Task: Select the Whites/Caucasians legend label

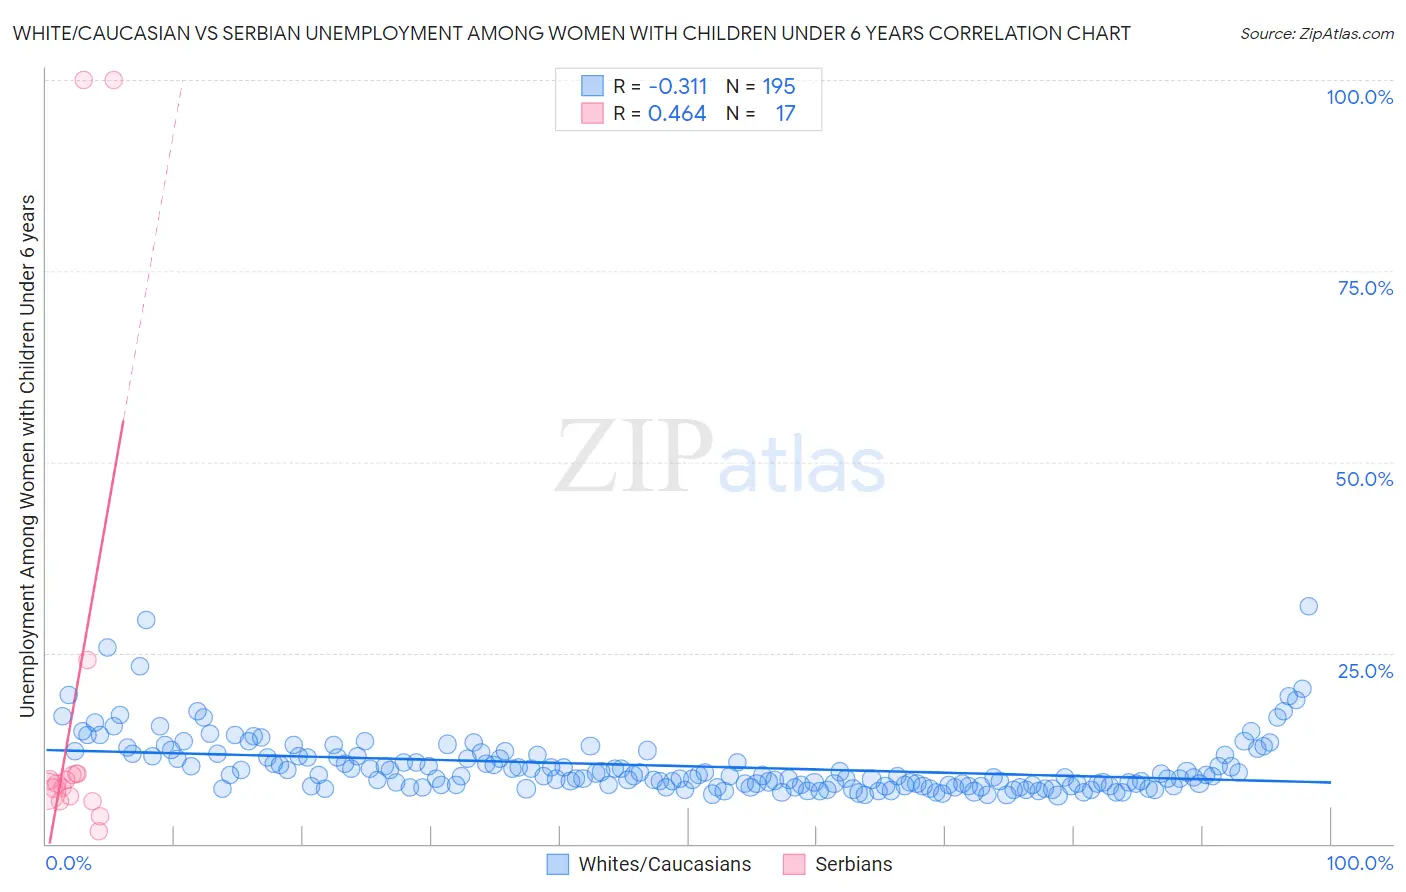Action: point(665,864)
